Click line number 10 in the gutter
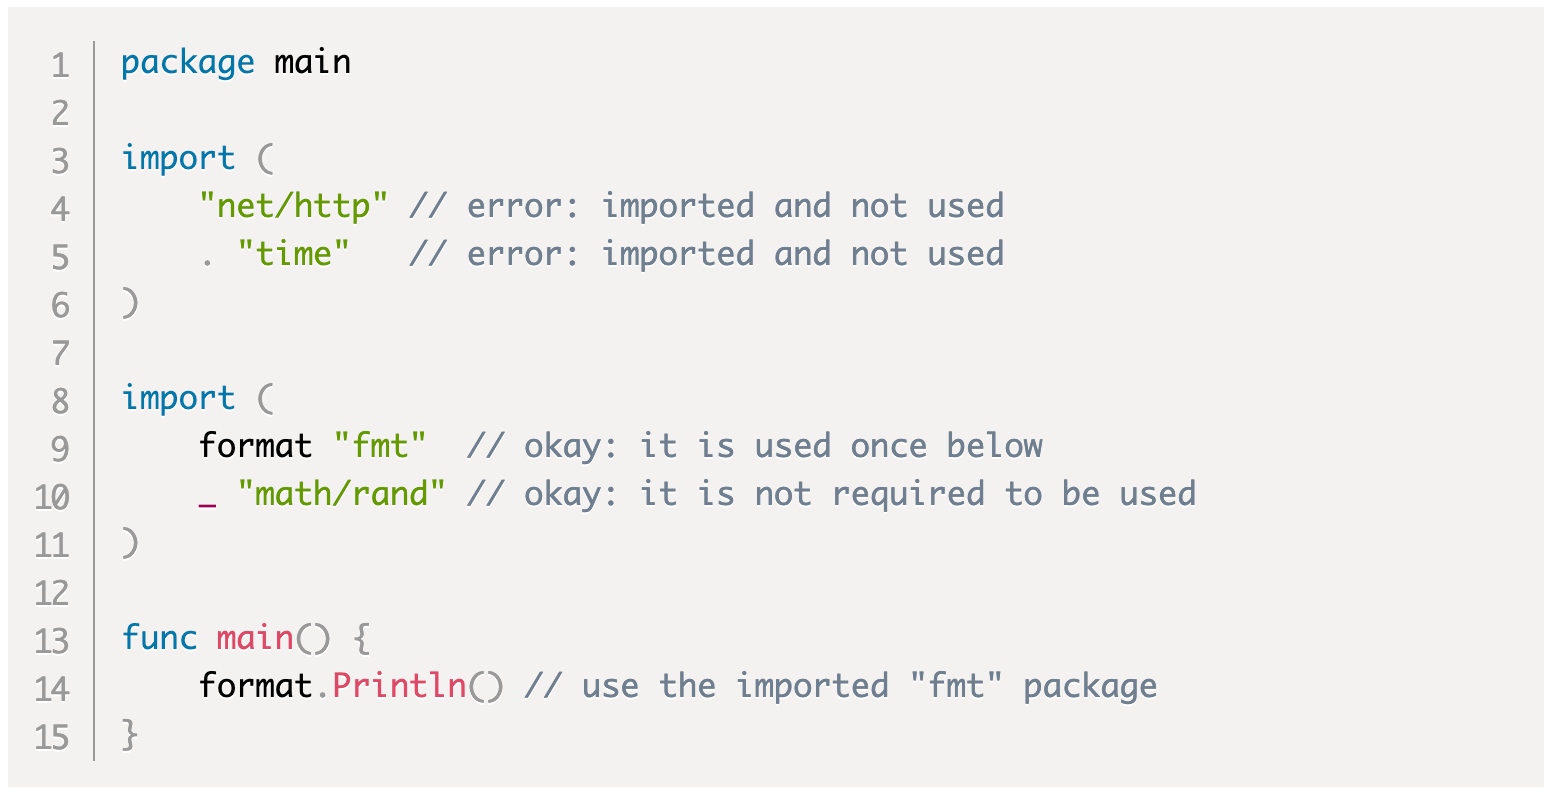The height and width of the screenshot is (796, 1554). tap(52, 497)
